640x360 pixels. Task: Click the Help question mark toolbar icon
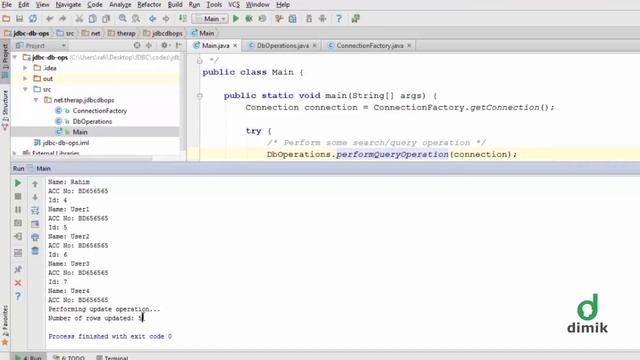(x=339, y=19)
